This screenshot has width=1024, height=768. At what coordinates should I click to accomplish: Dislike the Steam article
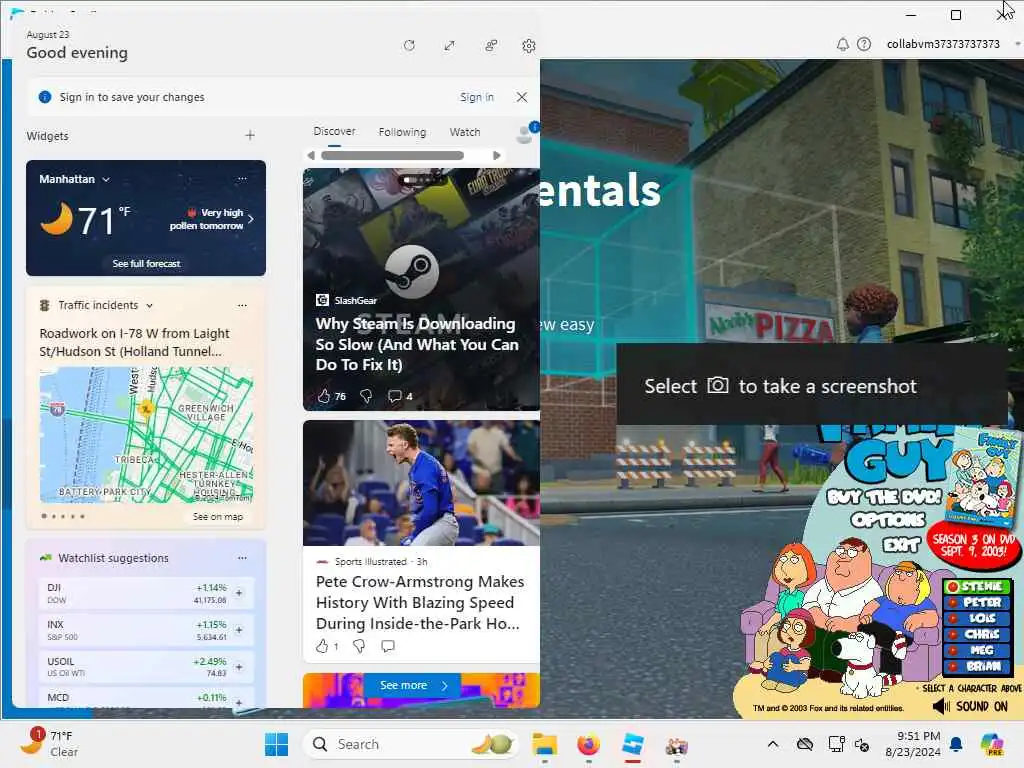pyautogui.click(x=366, y=396)
